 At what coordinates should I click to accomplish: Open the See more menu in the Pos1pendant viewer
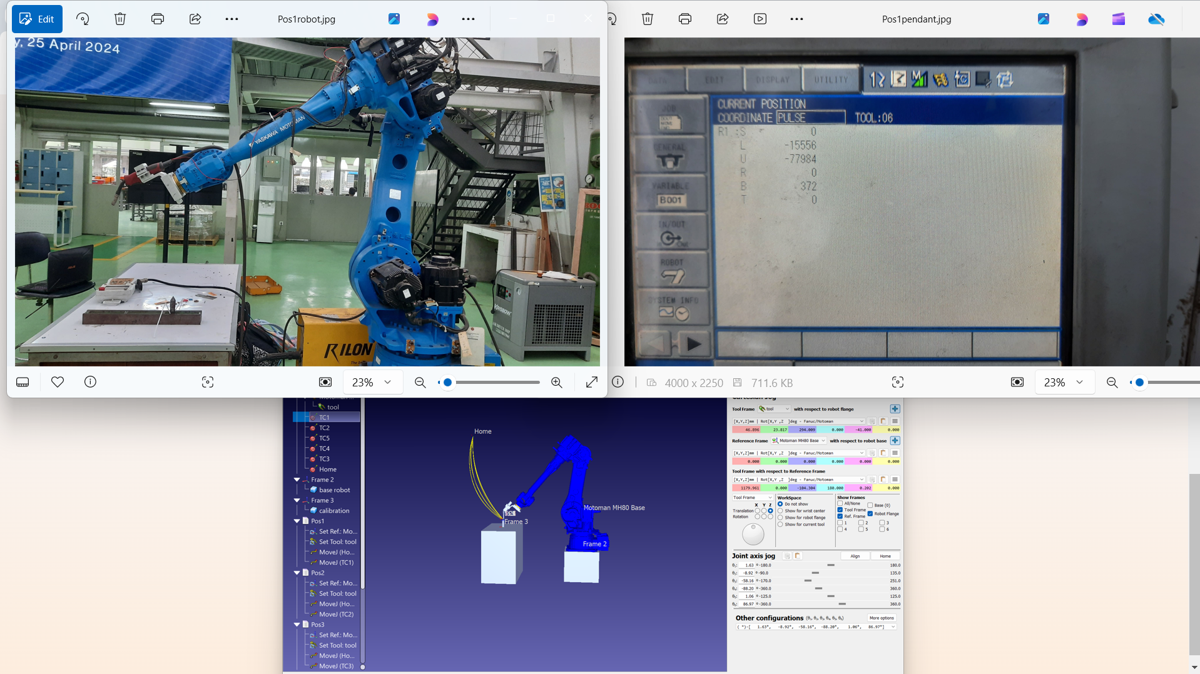tap(796, 19)
